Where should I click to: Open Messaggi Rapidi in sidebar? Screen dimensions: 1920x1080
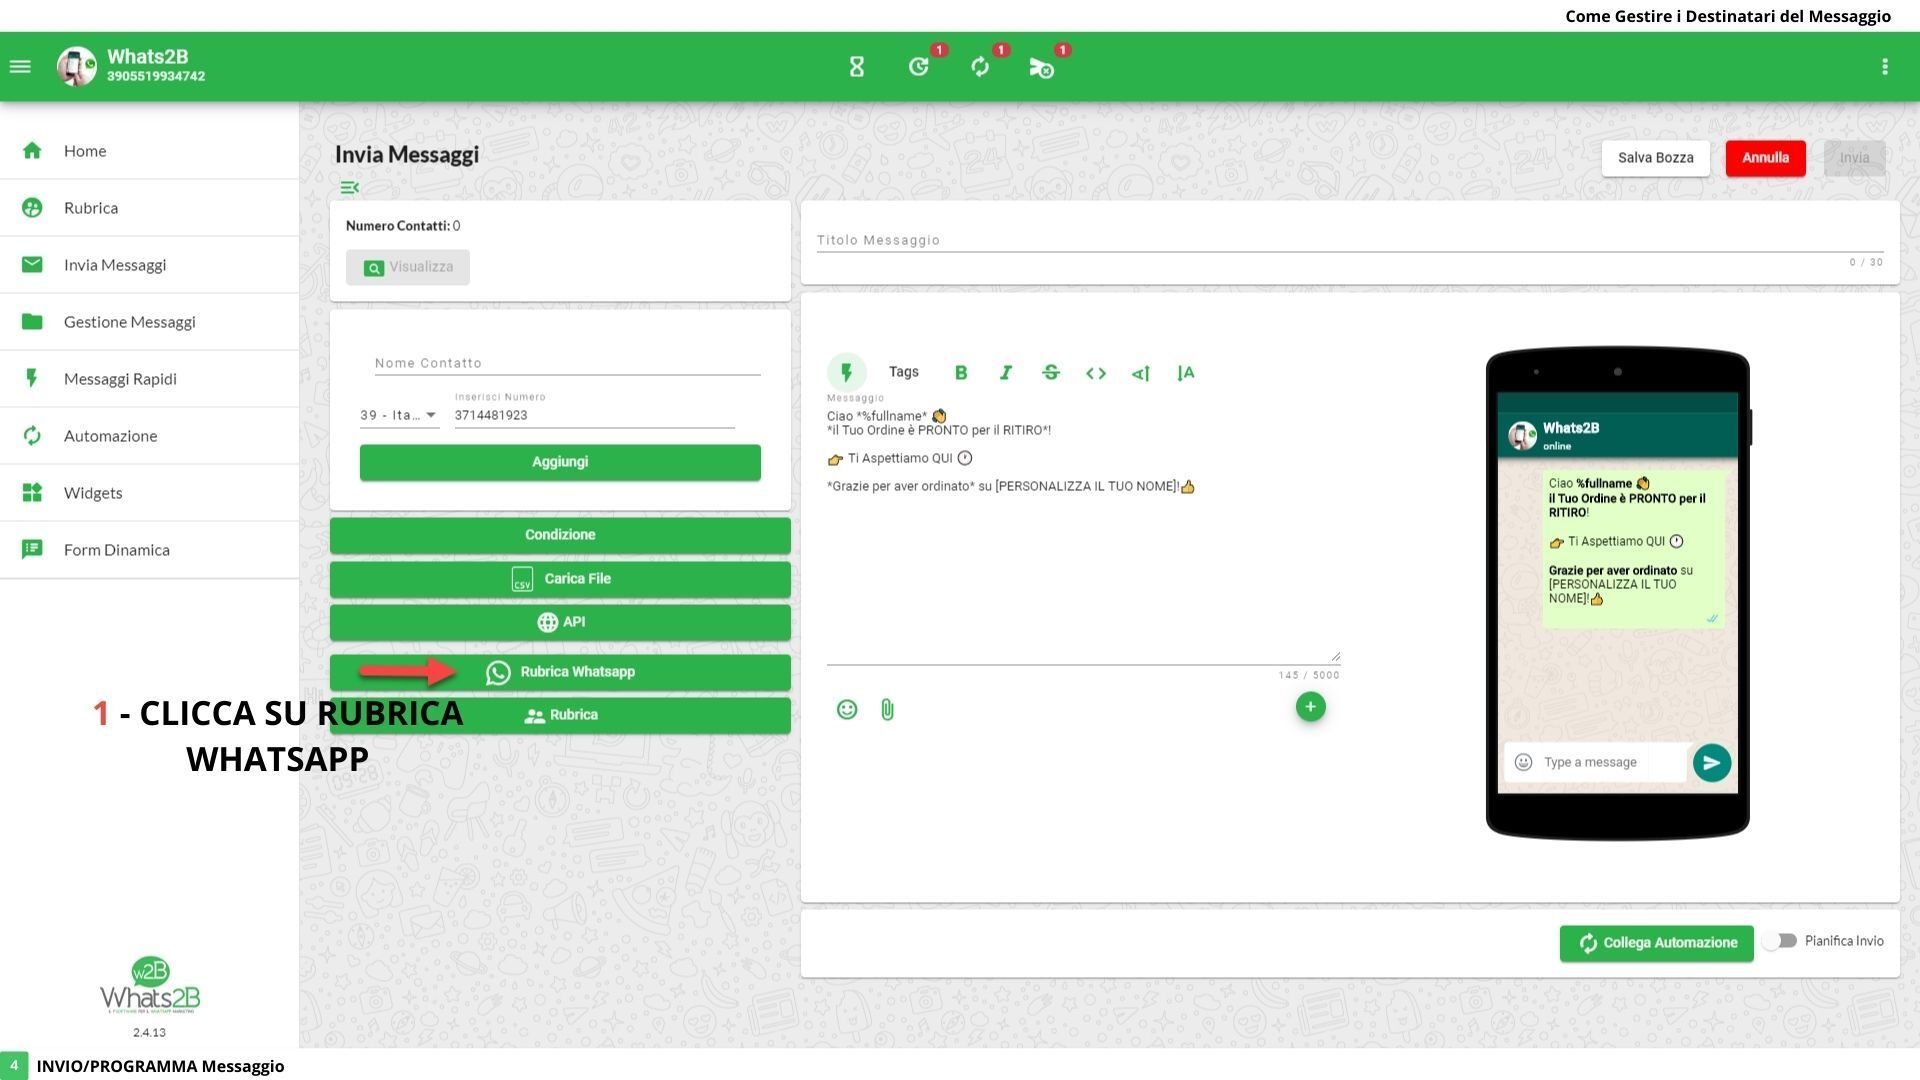point(150,379)
